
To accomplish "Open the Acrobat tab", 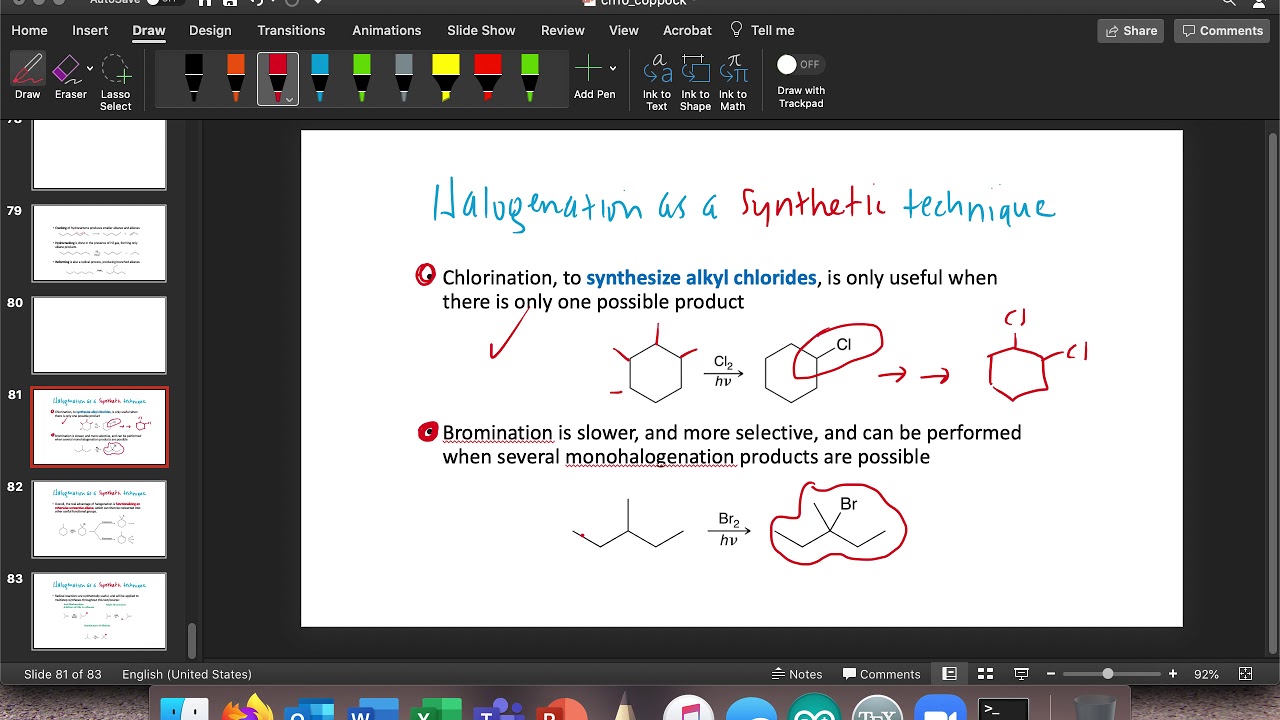I will (x=687, y=30).
